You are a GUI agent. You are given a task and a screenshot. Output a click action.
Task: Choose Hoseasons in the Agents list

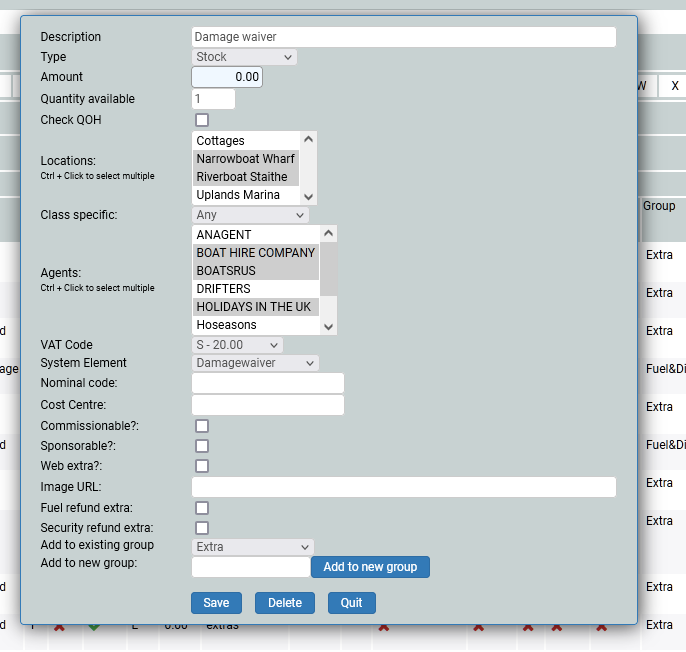pos(255,325)
